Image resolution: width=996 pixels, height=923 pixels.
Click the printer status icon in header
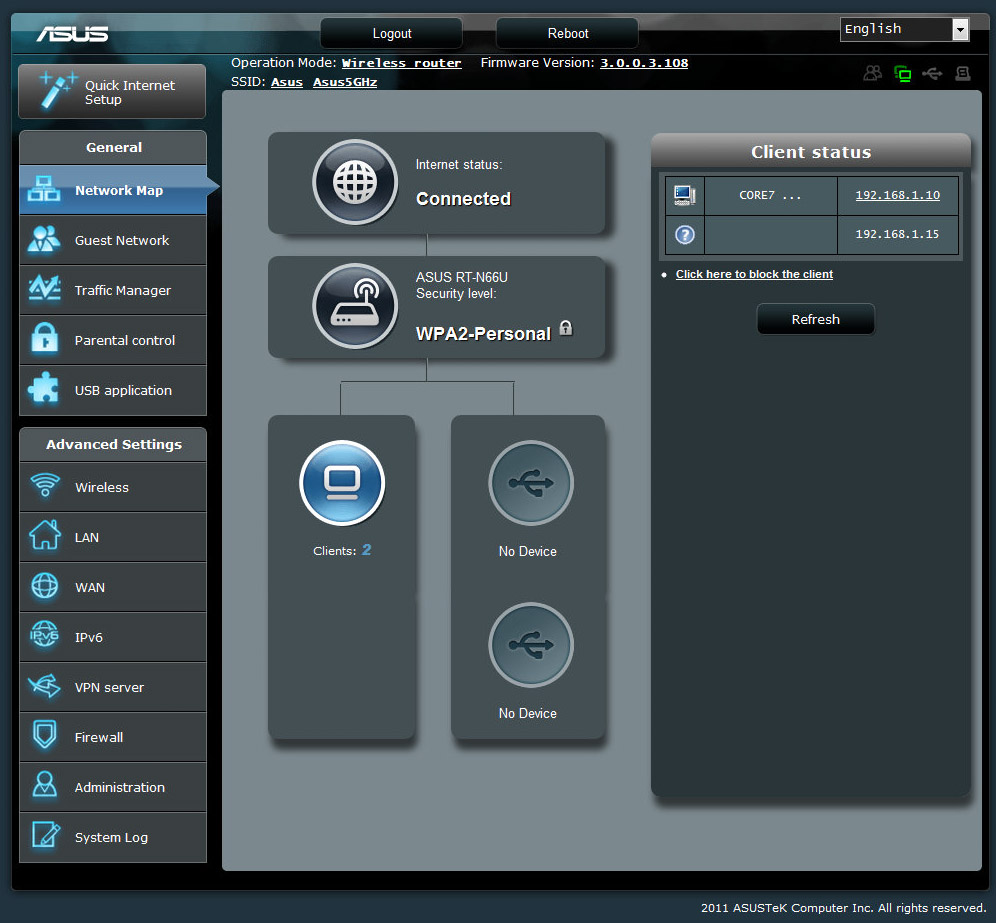[962, 73]
